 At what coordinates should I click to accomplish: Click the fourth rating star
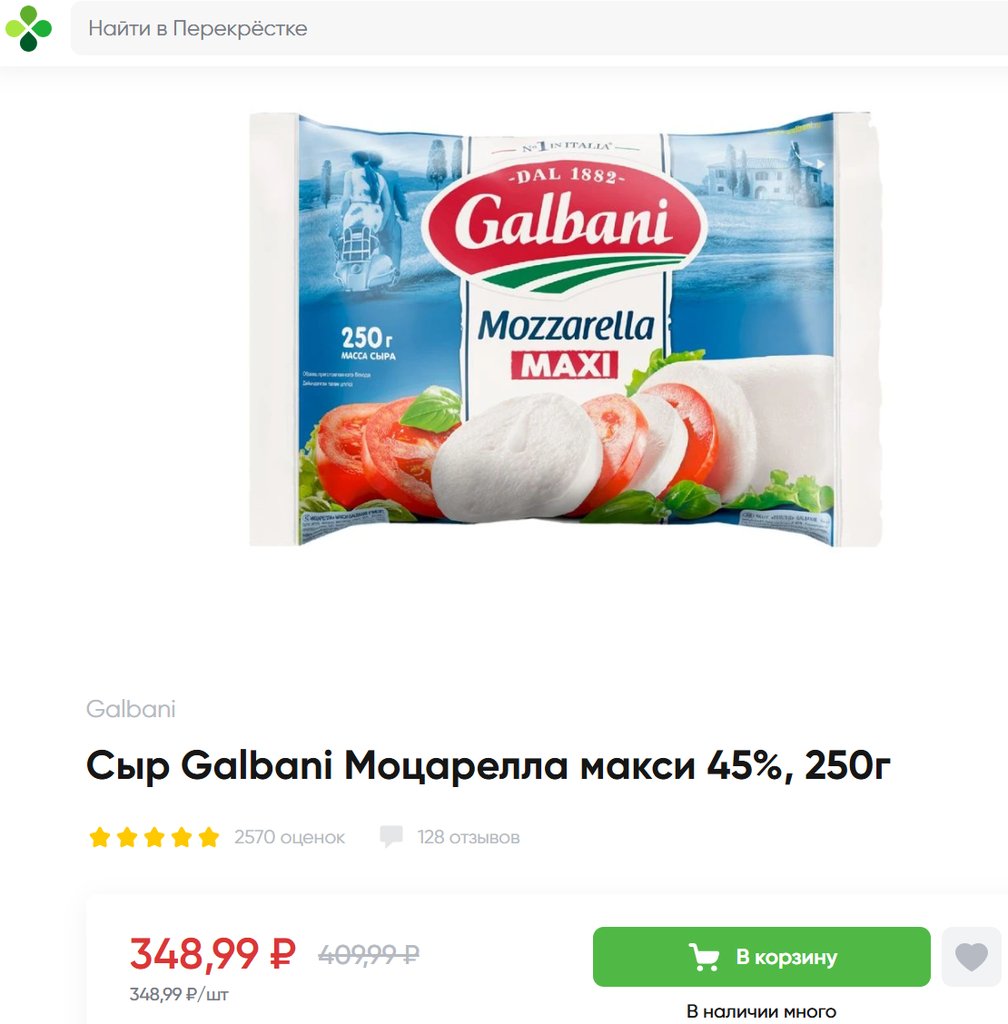pyautogui.click(x=181, y=837)
